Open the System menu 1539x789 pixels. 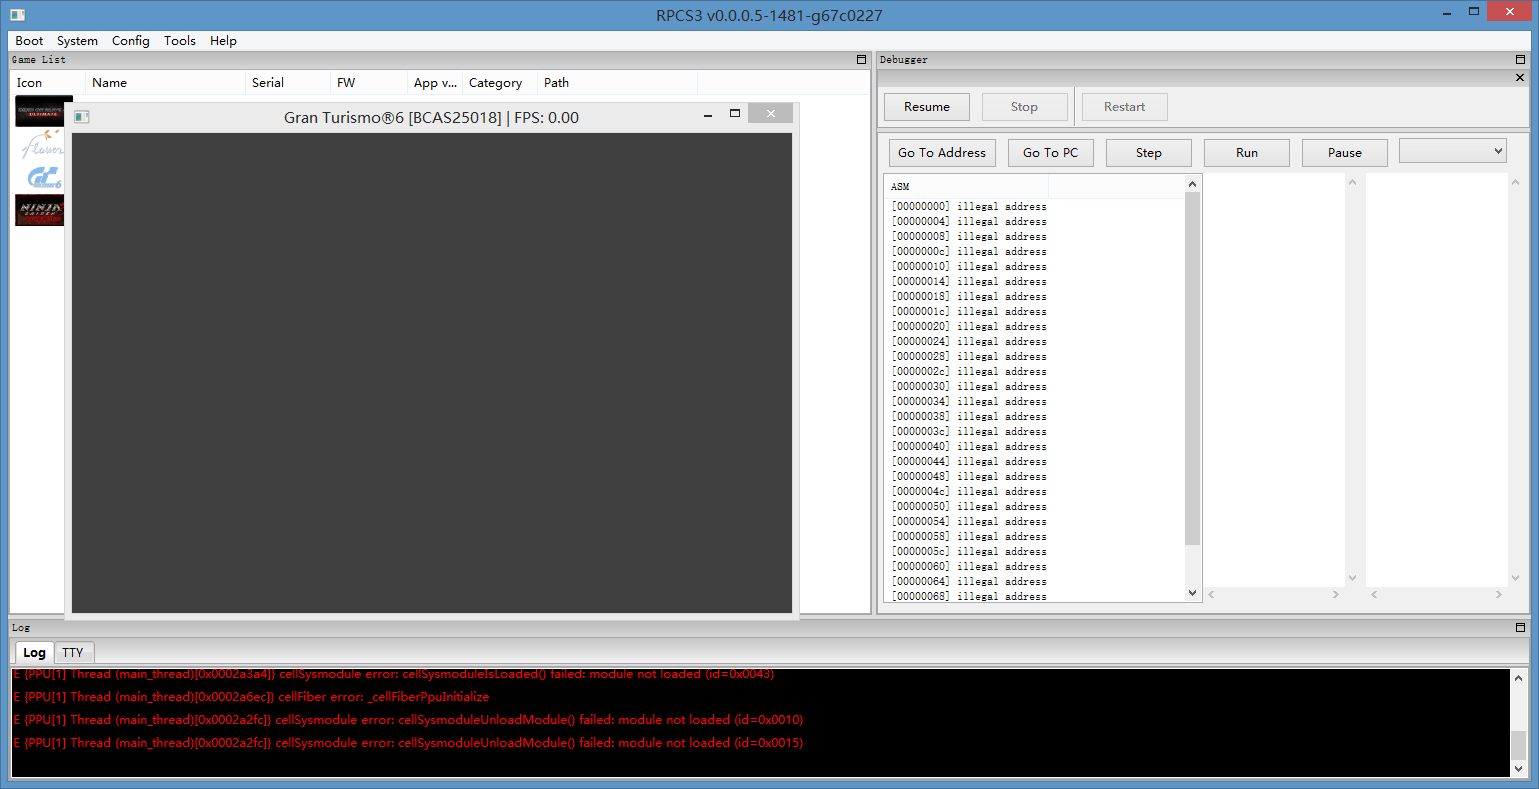[x=77, y=41]
